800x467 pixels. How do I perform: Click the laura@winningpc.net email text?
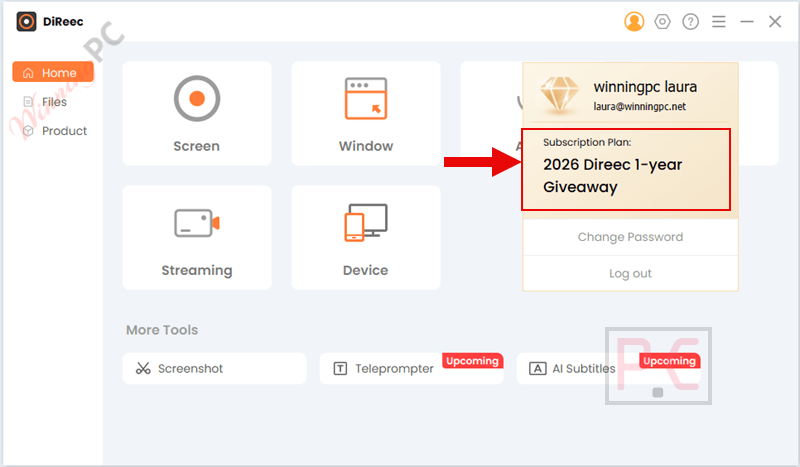(639, 106)
